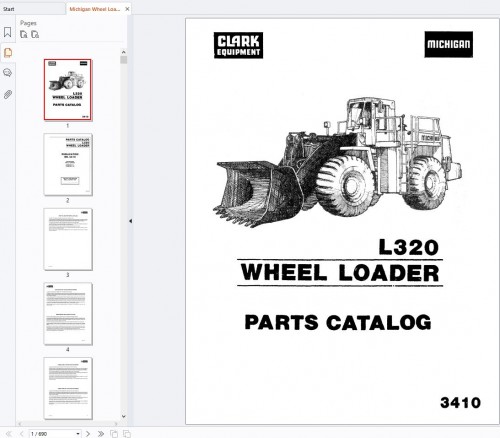Screen dimensions: 500x438
Task: Click the thumbnail panel scroll-up arrow
Action: [x=124, y=52]
